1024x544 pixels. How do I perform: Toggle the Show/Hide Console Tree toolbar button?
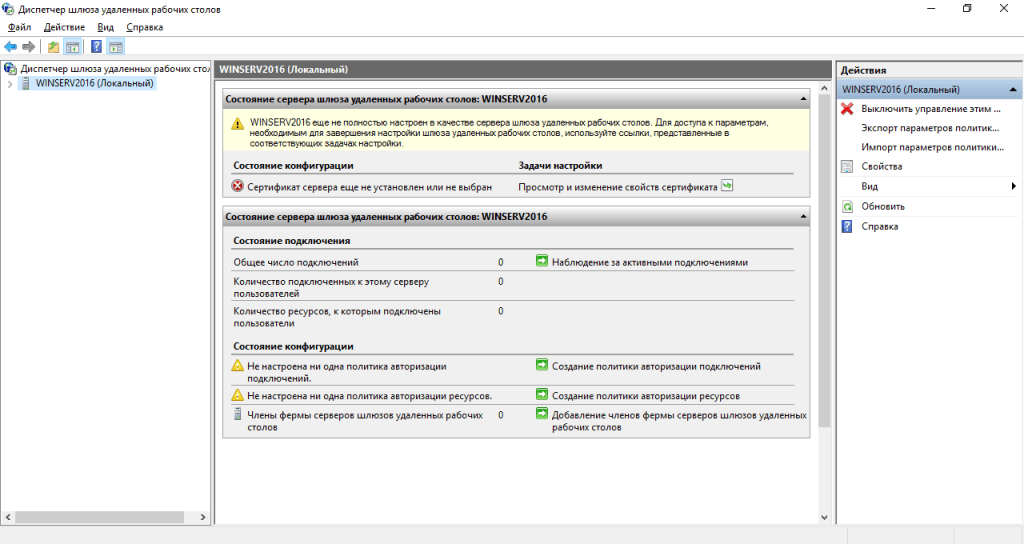72,46
